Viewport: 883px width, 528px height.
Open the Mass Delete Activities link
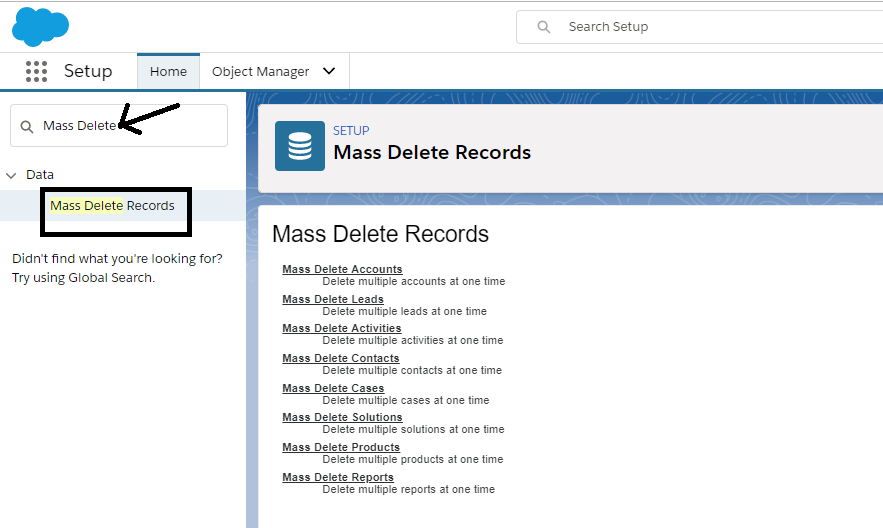[x=341, y=328]
